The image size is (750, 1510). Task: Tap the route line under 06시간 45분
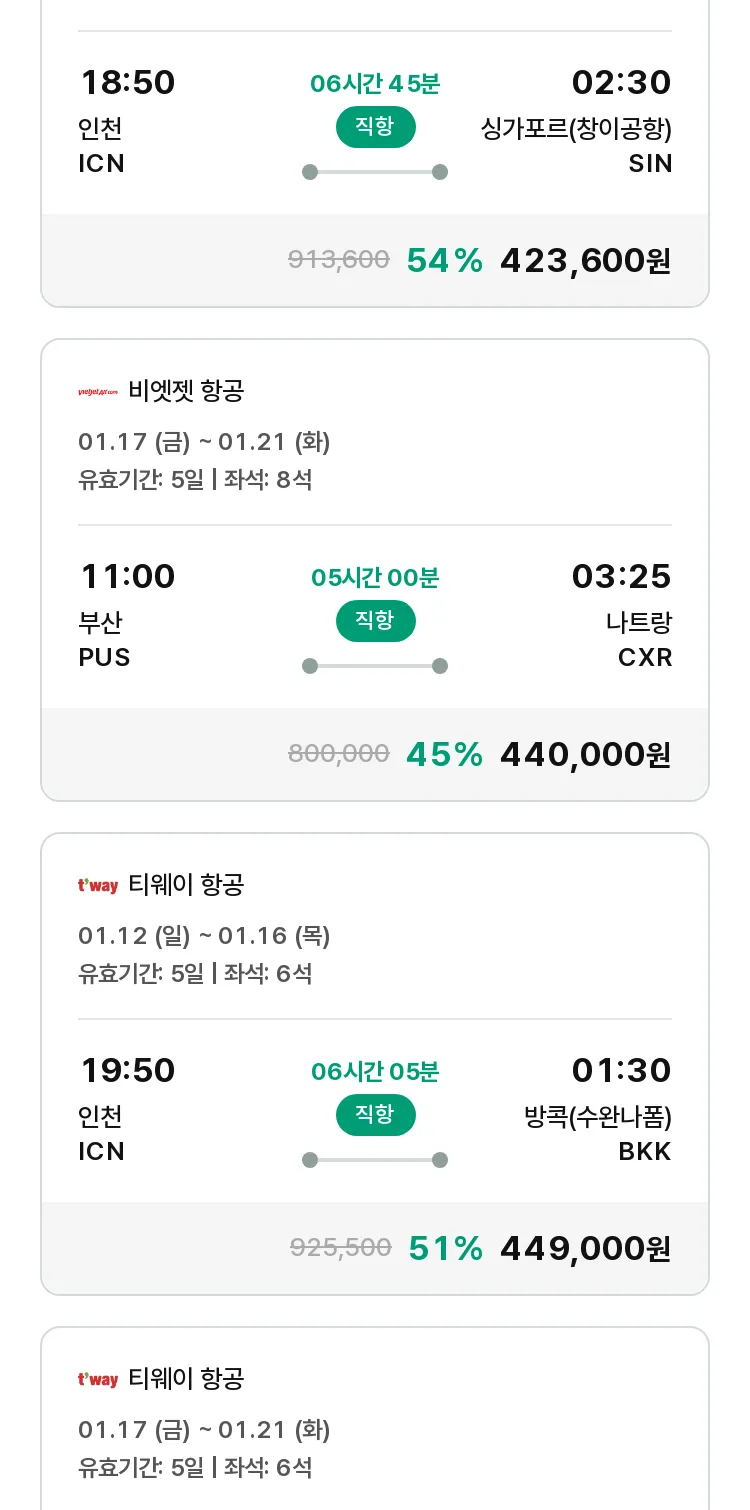tap(375, 172)
